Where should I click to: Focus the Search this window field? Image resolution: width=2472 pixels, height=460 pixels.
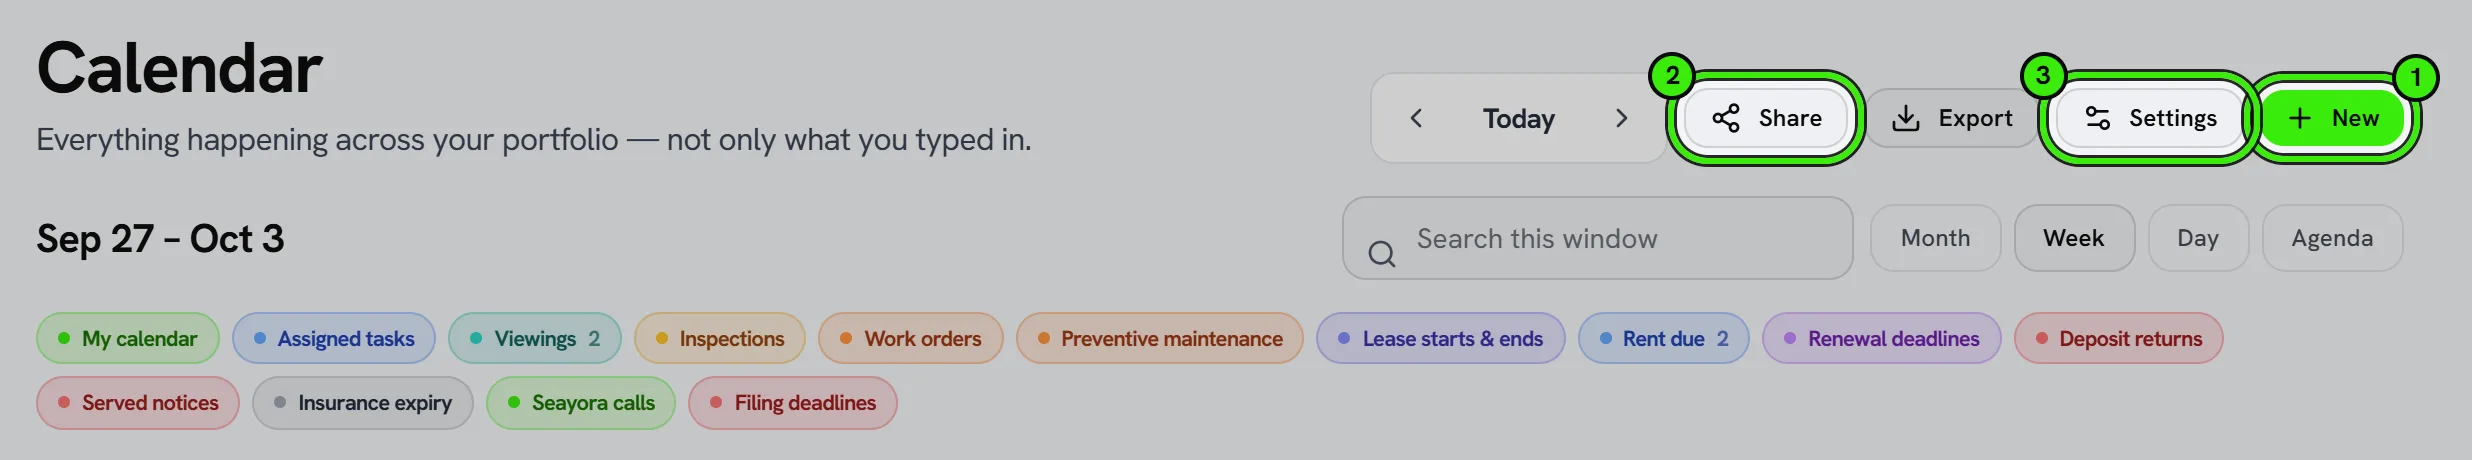[1598, 238]
